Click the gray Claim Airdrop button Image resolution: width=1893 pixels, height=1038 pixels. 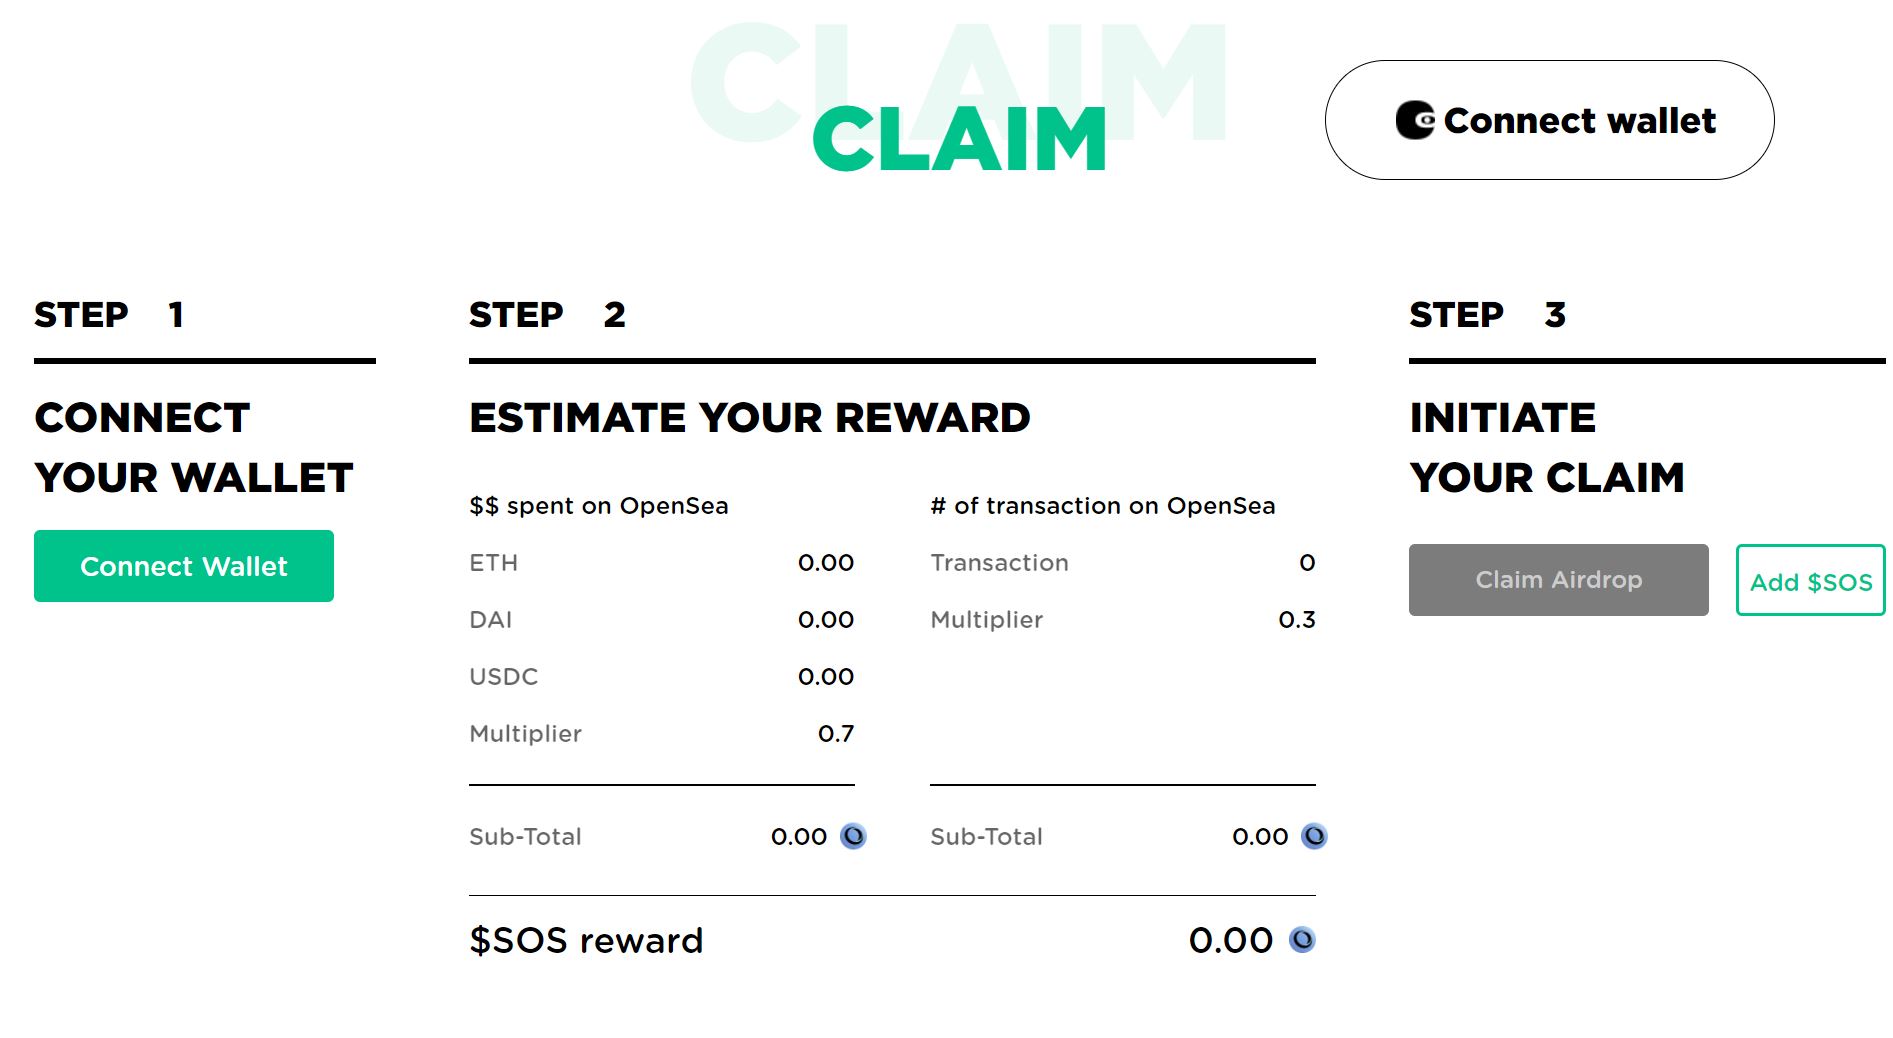[1558, 580]
